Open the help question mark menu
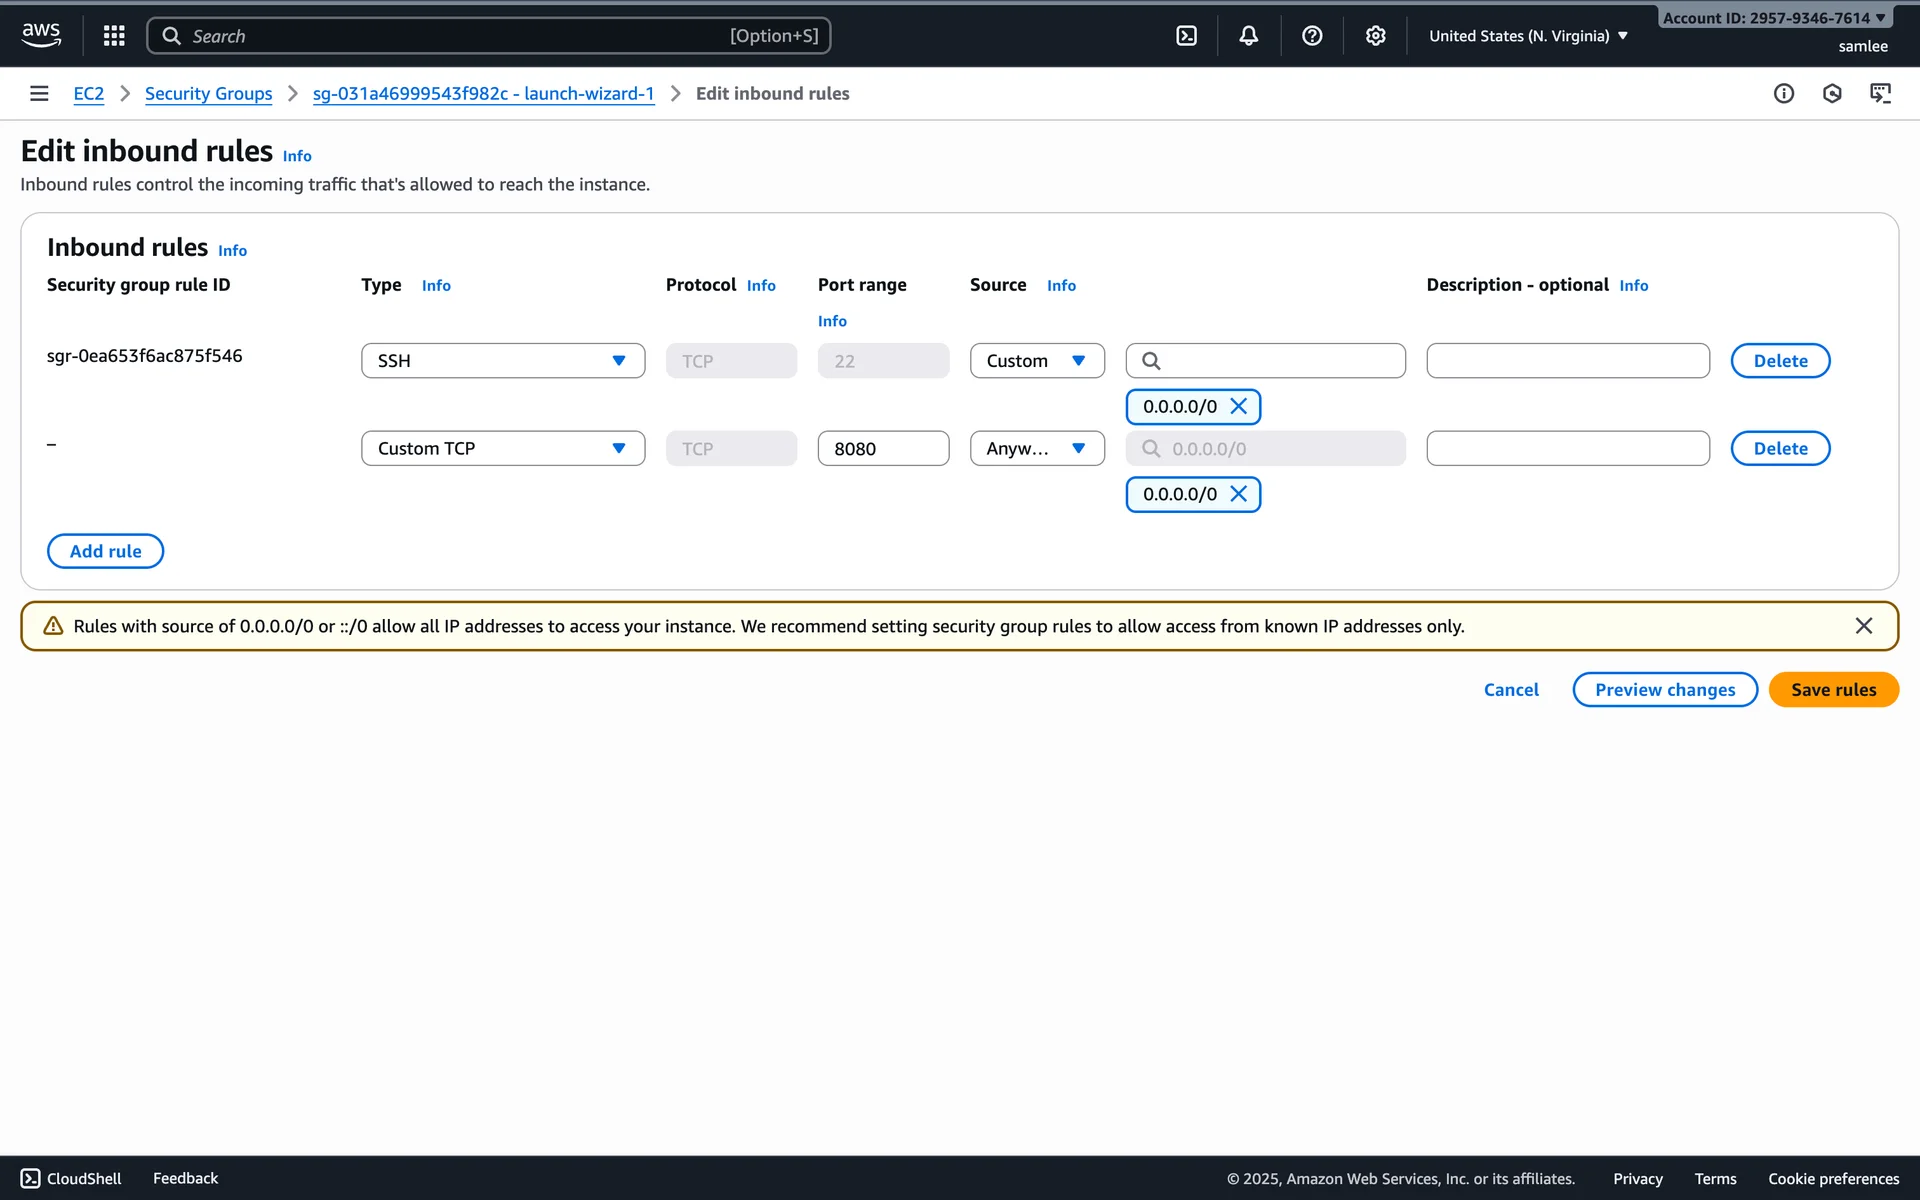 coord(1312,36)
